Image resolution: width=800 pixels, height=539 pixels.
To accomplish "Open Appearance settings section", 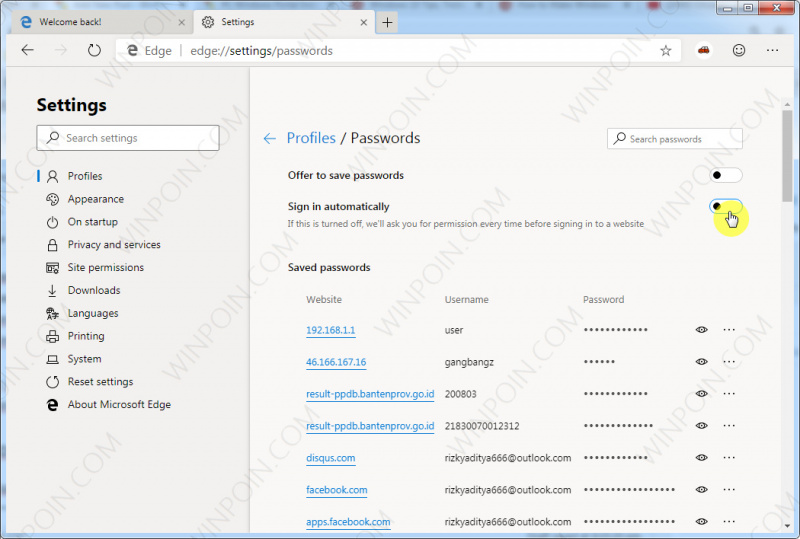I will (x=95, y=199).
